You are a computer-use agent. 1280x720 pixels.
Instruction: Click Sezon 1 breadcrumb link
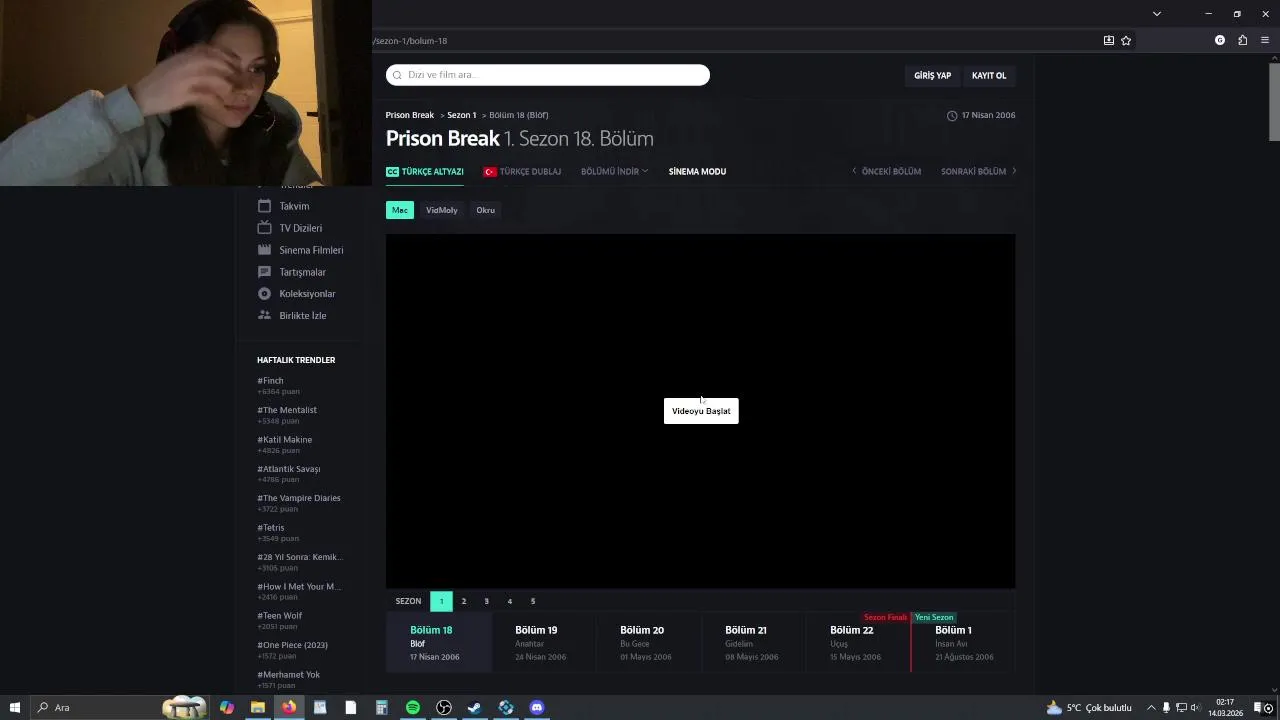coord(461,115)
